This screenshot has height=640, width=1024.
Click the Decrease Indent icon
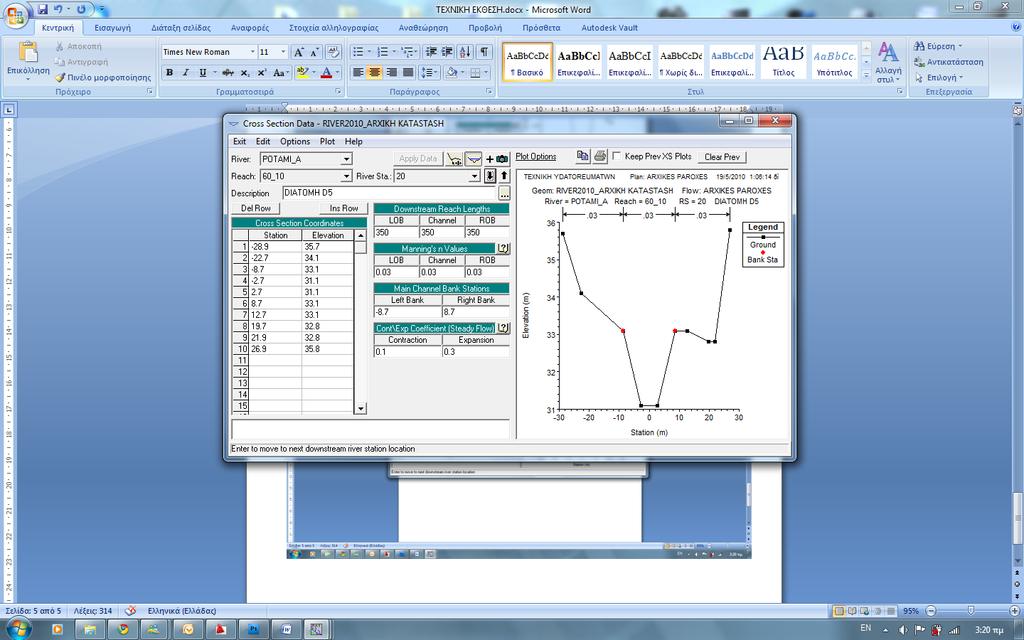[430, 52]
